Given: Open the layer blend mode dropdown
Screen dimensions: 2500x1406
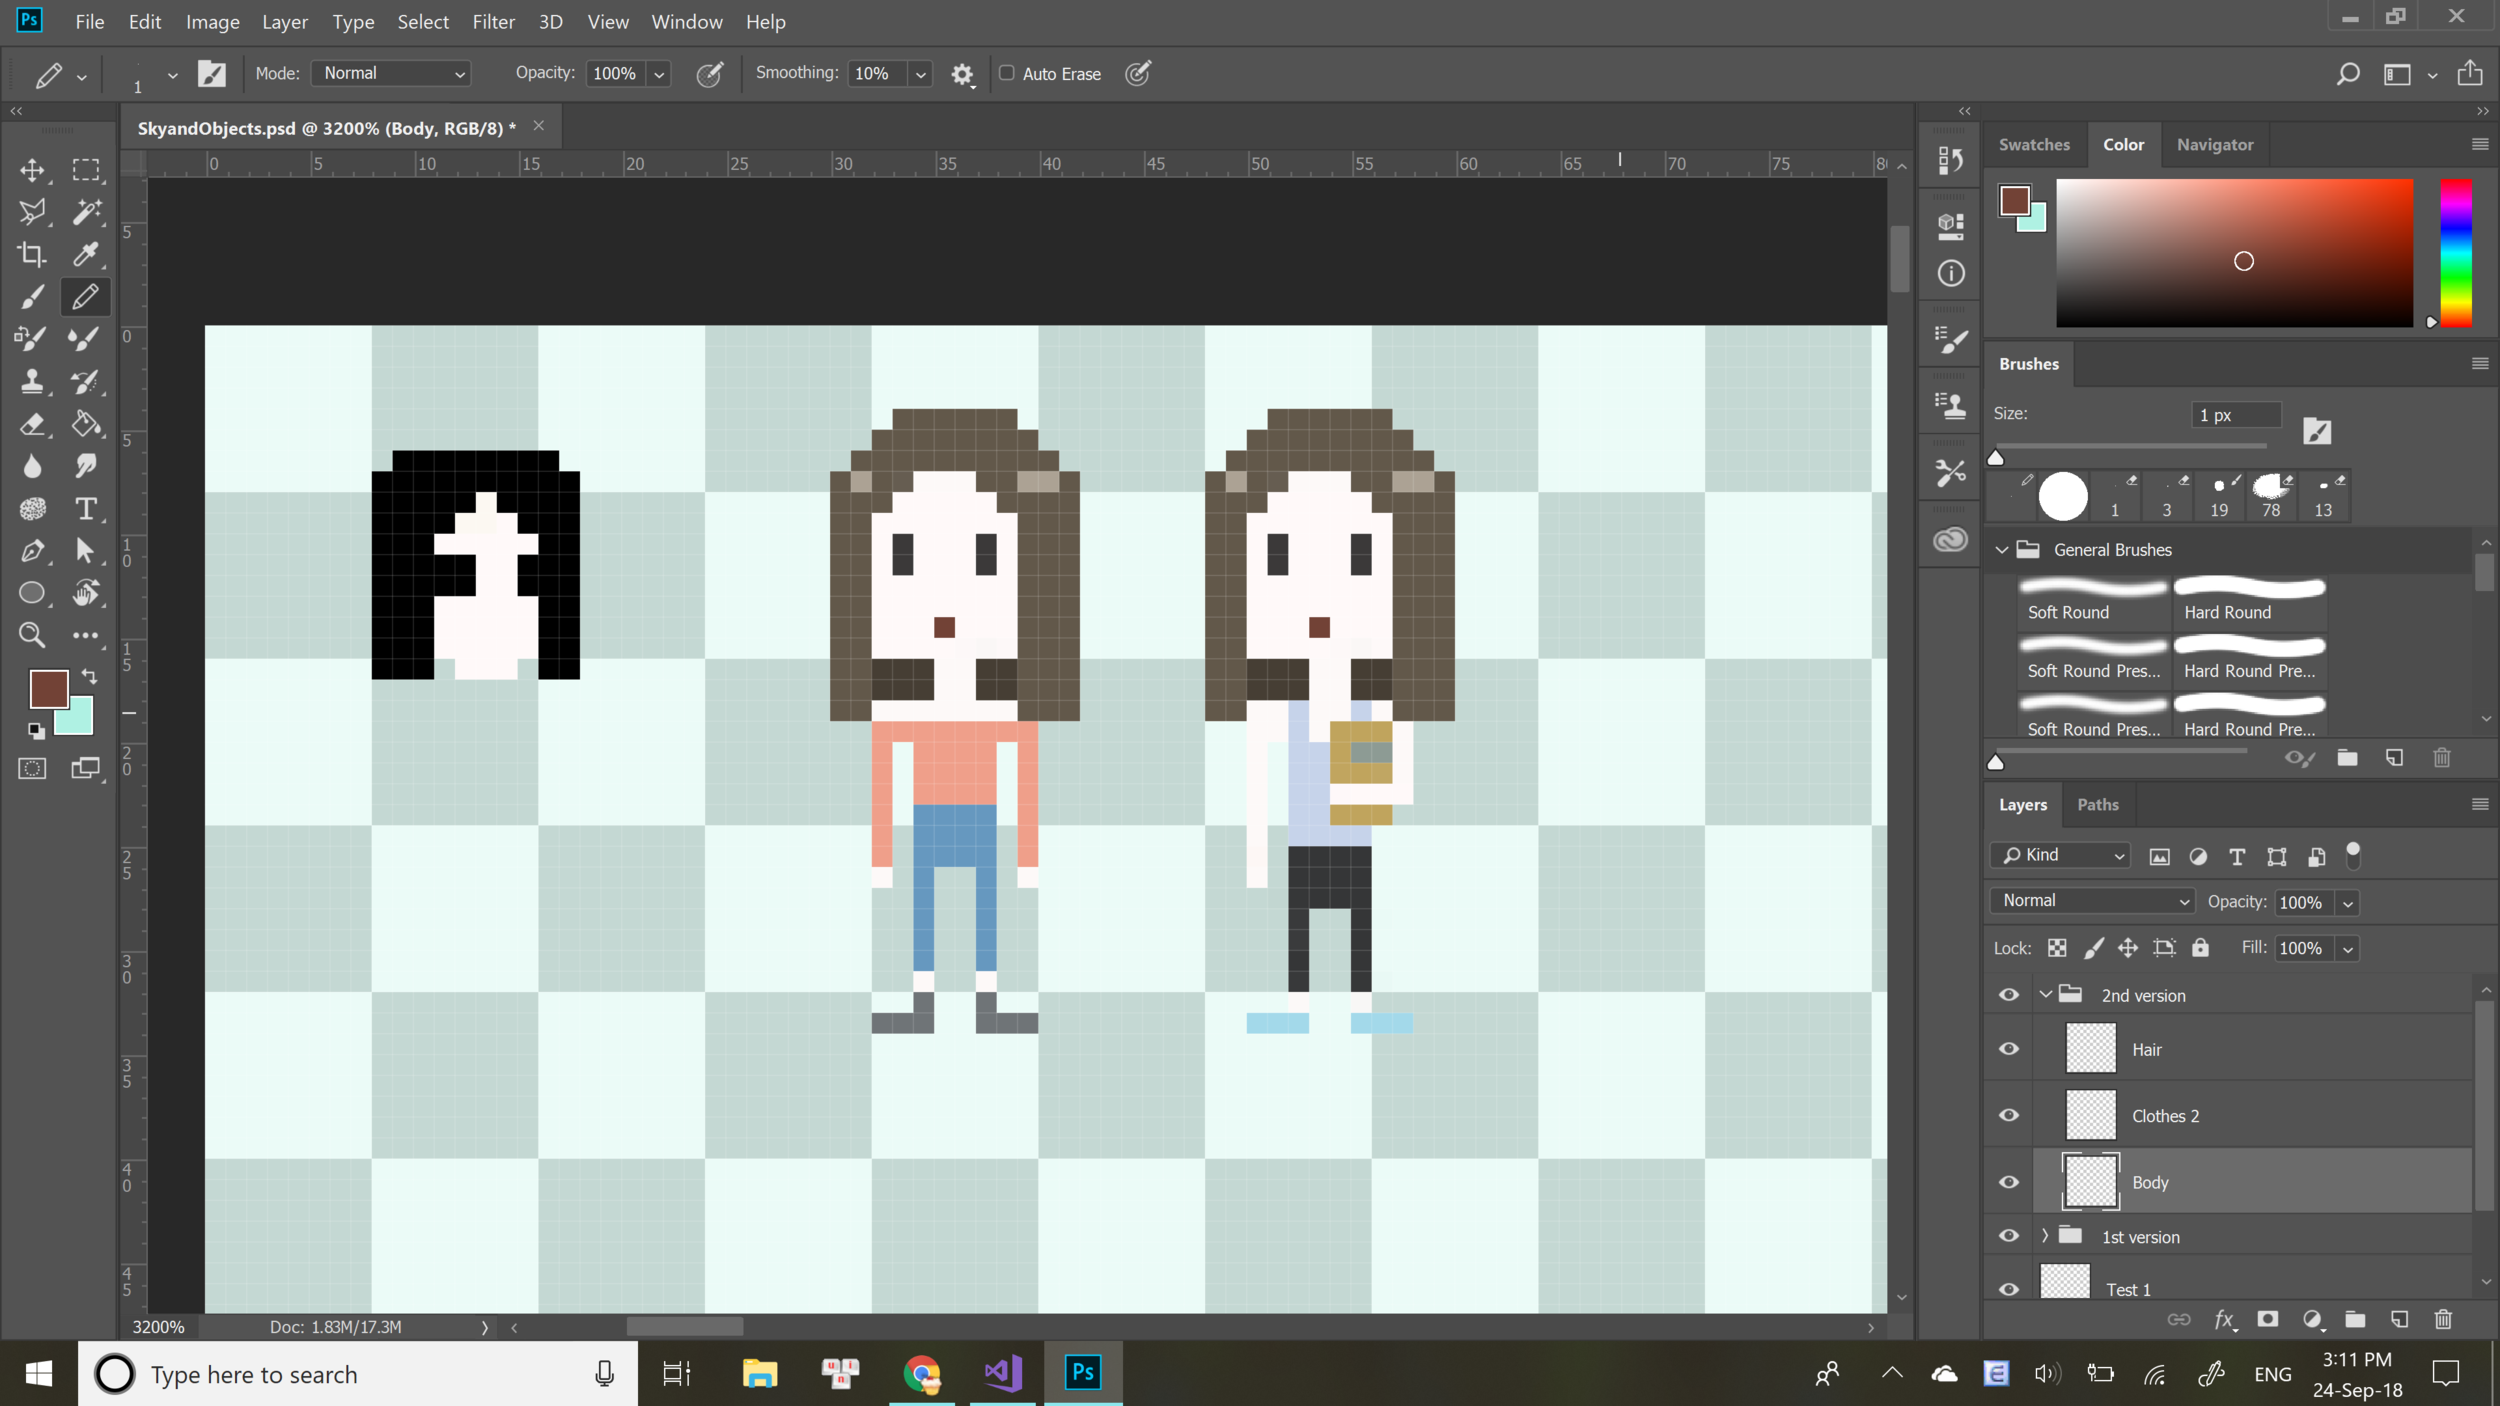Looking at the screenshot, I should pos(2092,901).
